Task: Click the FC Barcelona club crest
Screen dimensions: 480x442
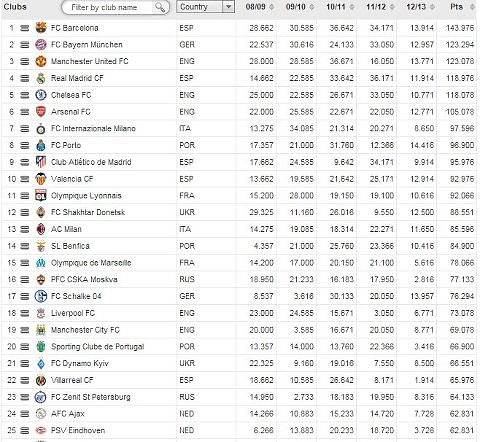Action: point(41,28)
